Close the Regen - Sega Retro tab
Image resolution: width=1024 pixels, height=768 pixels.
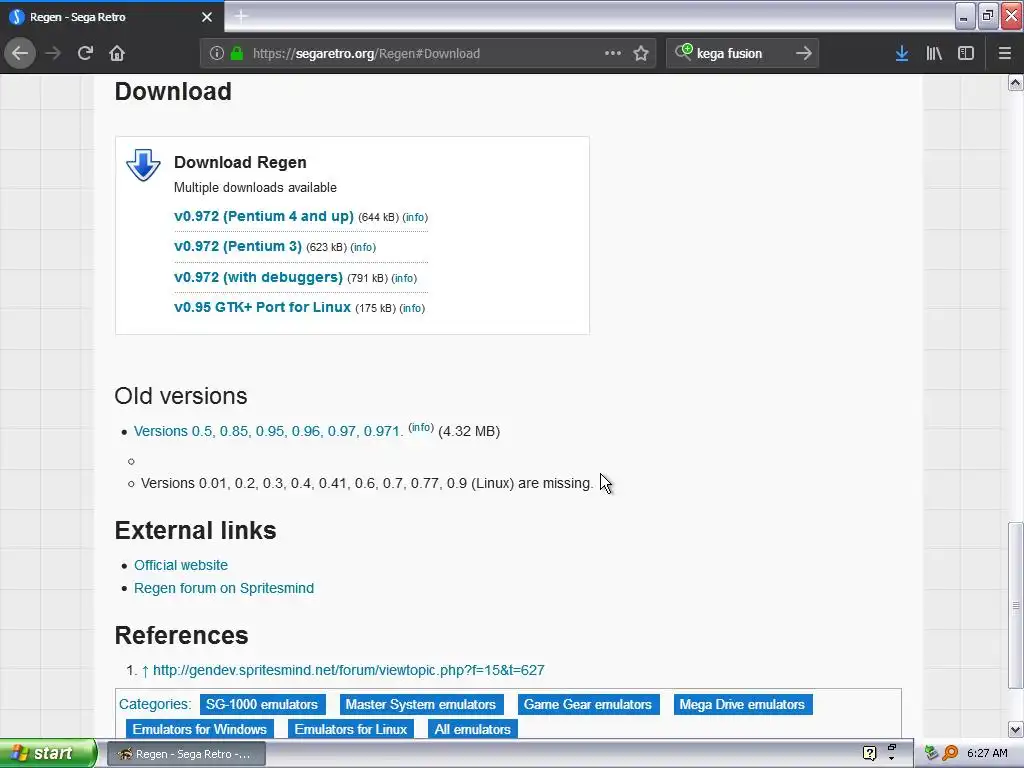point(207,17)
